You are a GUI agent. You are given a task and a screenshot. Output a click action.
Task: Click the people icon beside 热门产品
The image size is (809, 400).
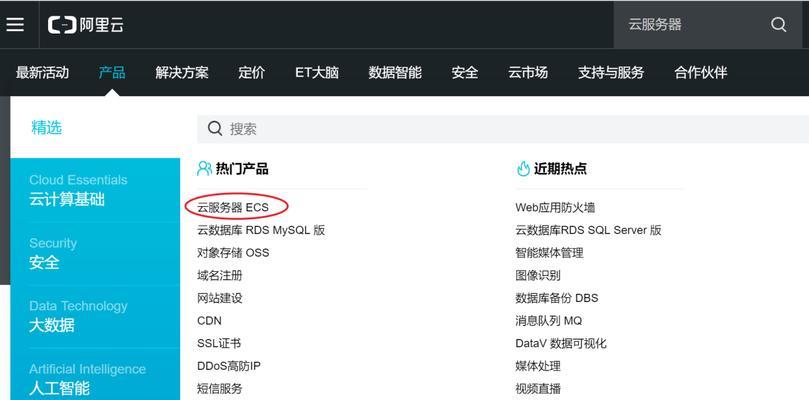(x=204, y=169)
